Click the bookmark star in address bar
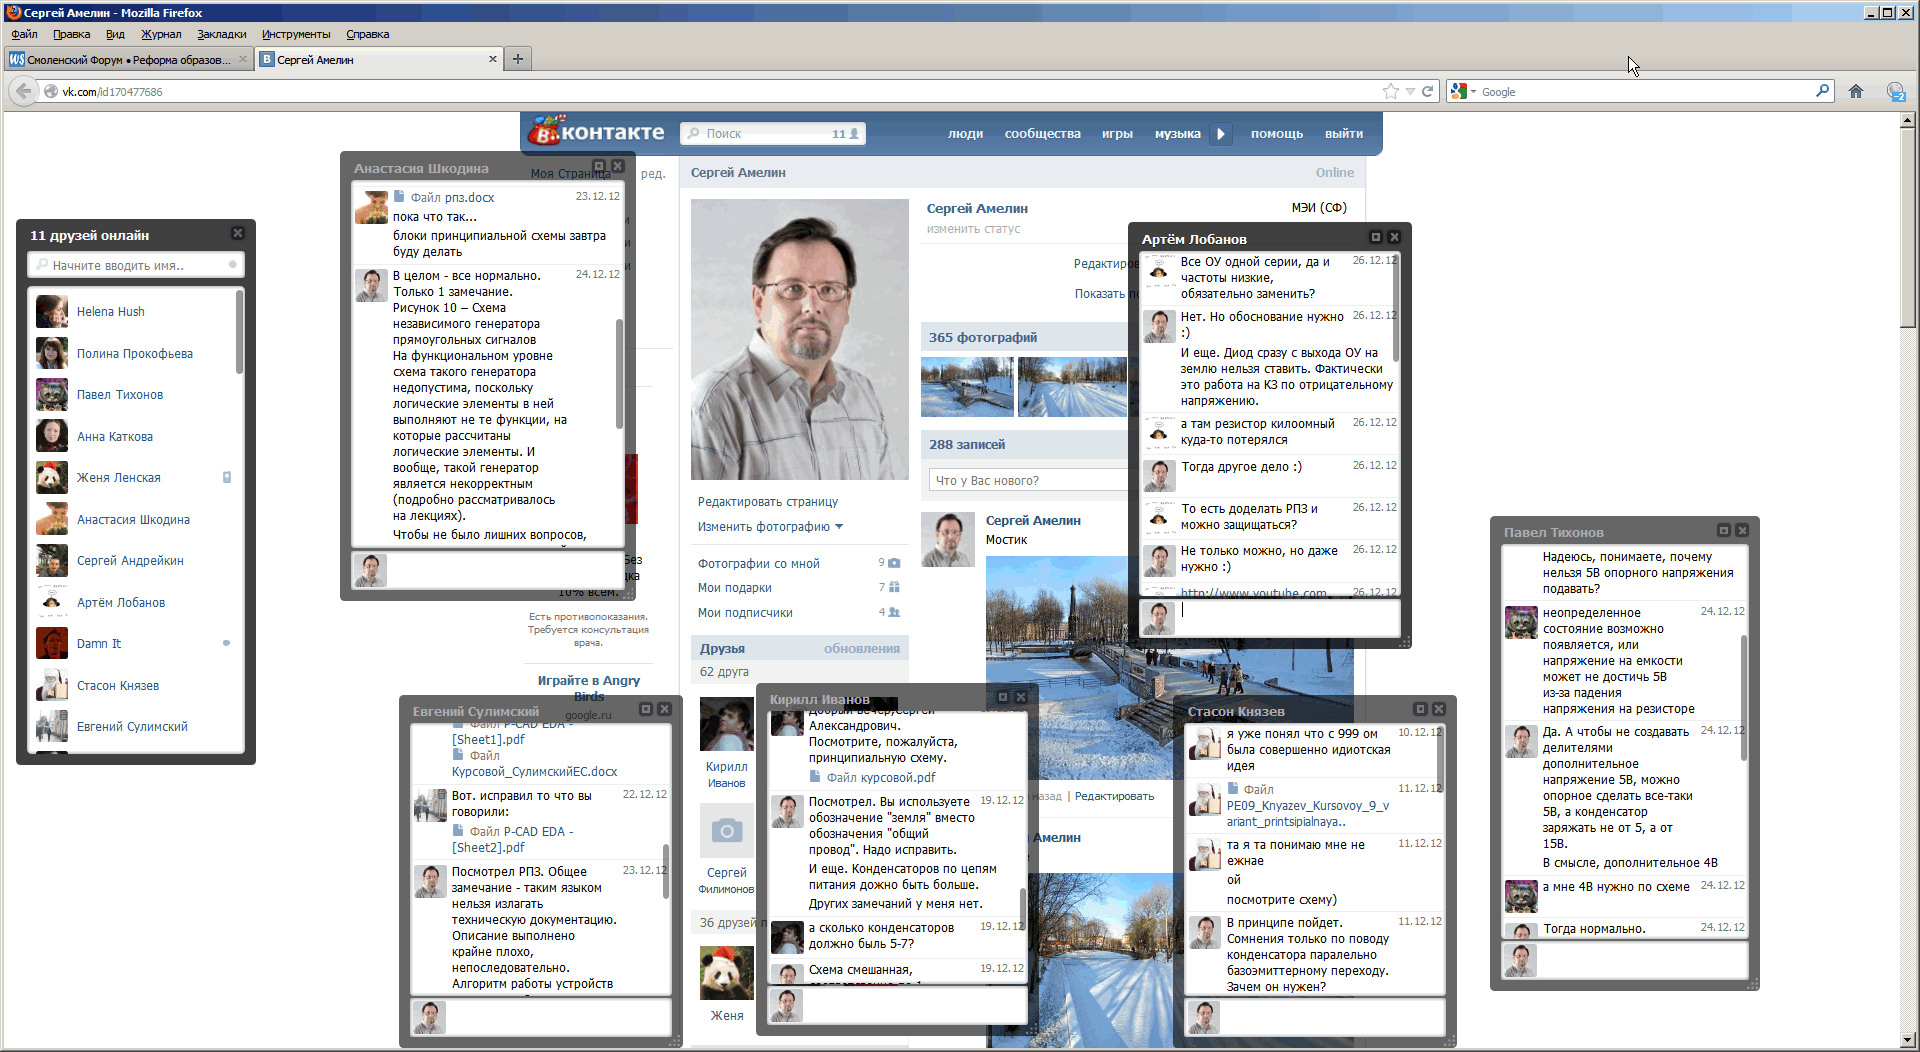The height and width of the screenshot is (1052, 1920). coord(1390,91)
